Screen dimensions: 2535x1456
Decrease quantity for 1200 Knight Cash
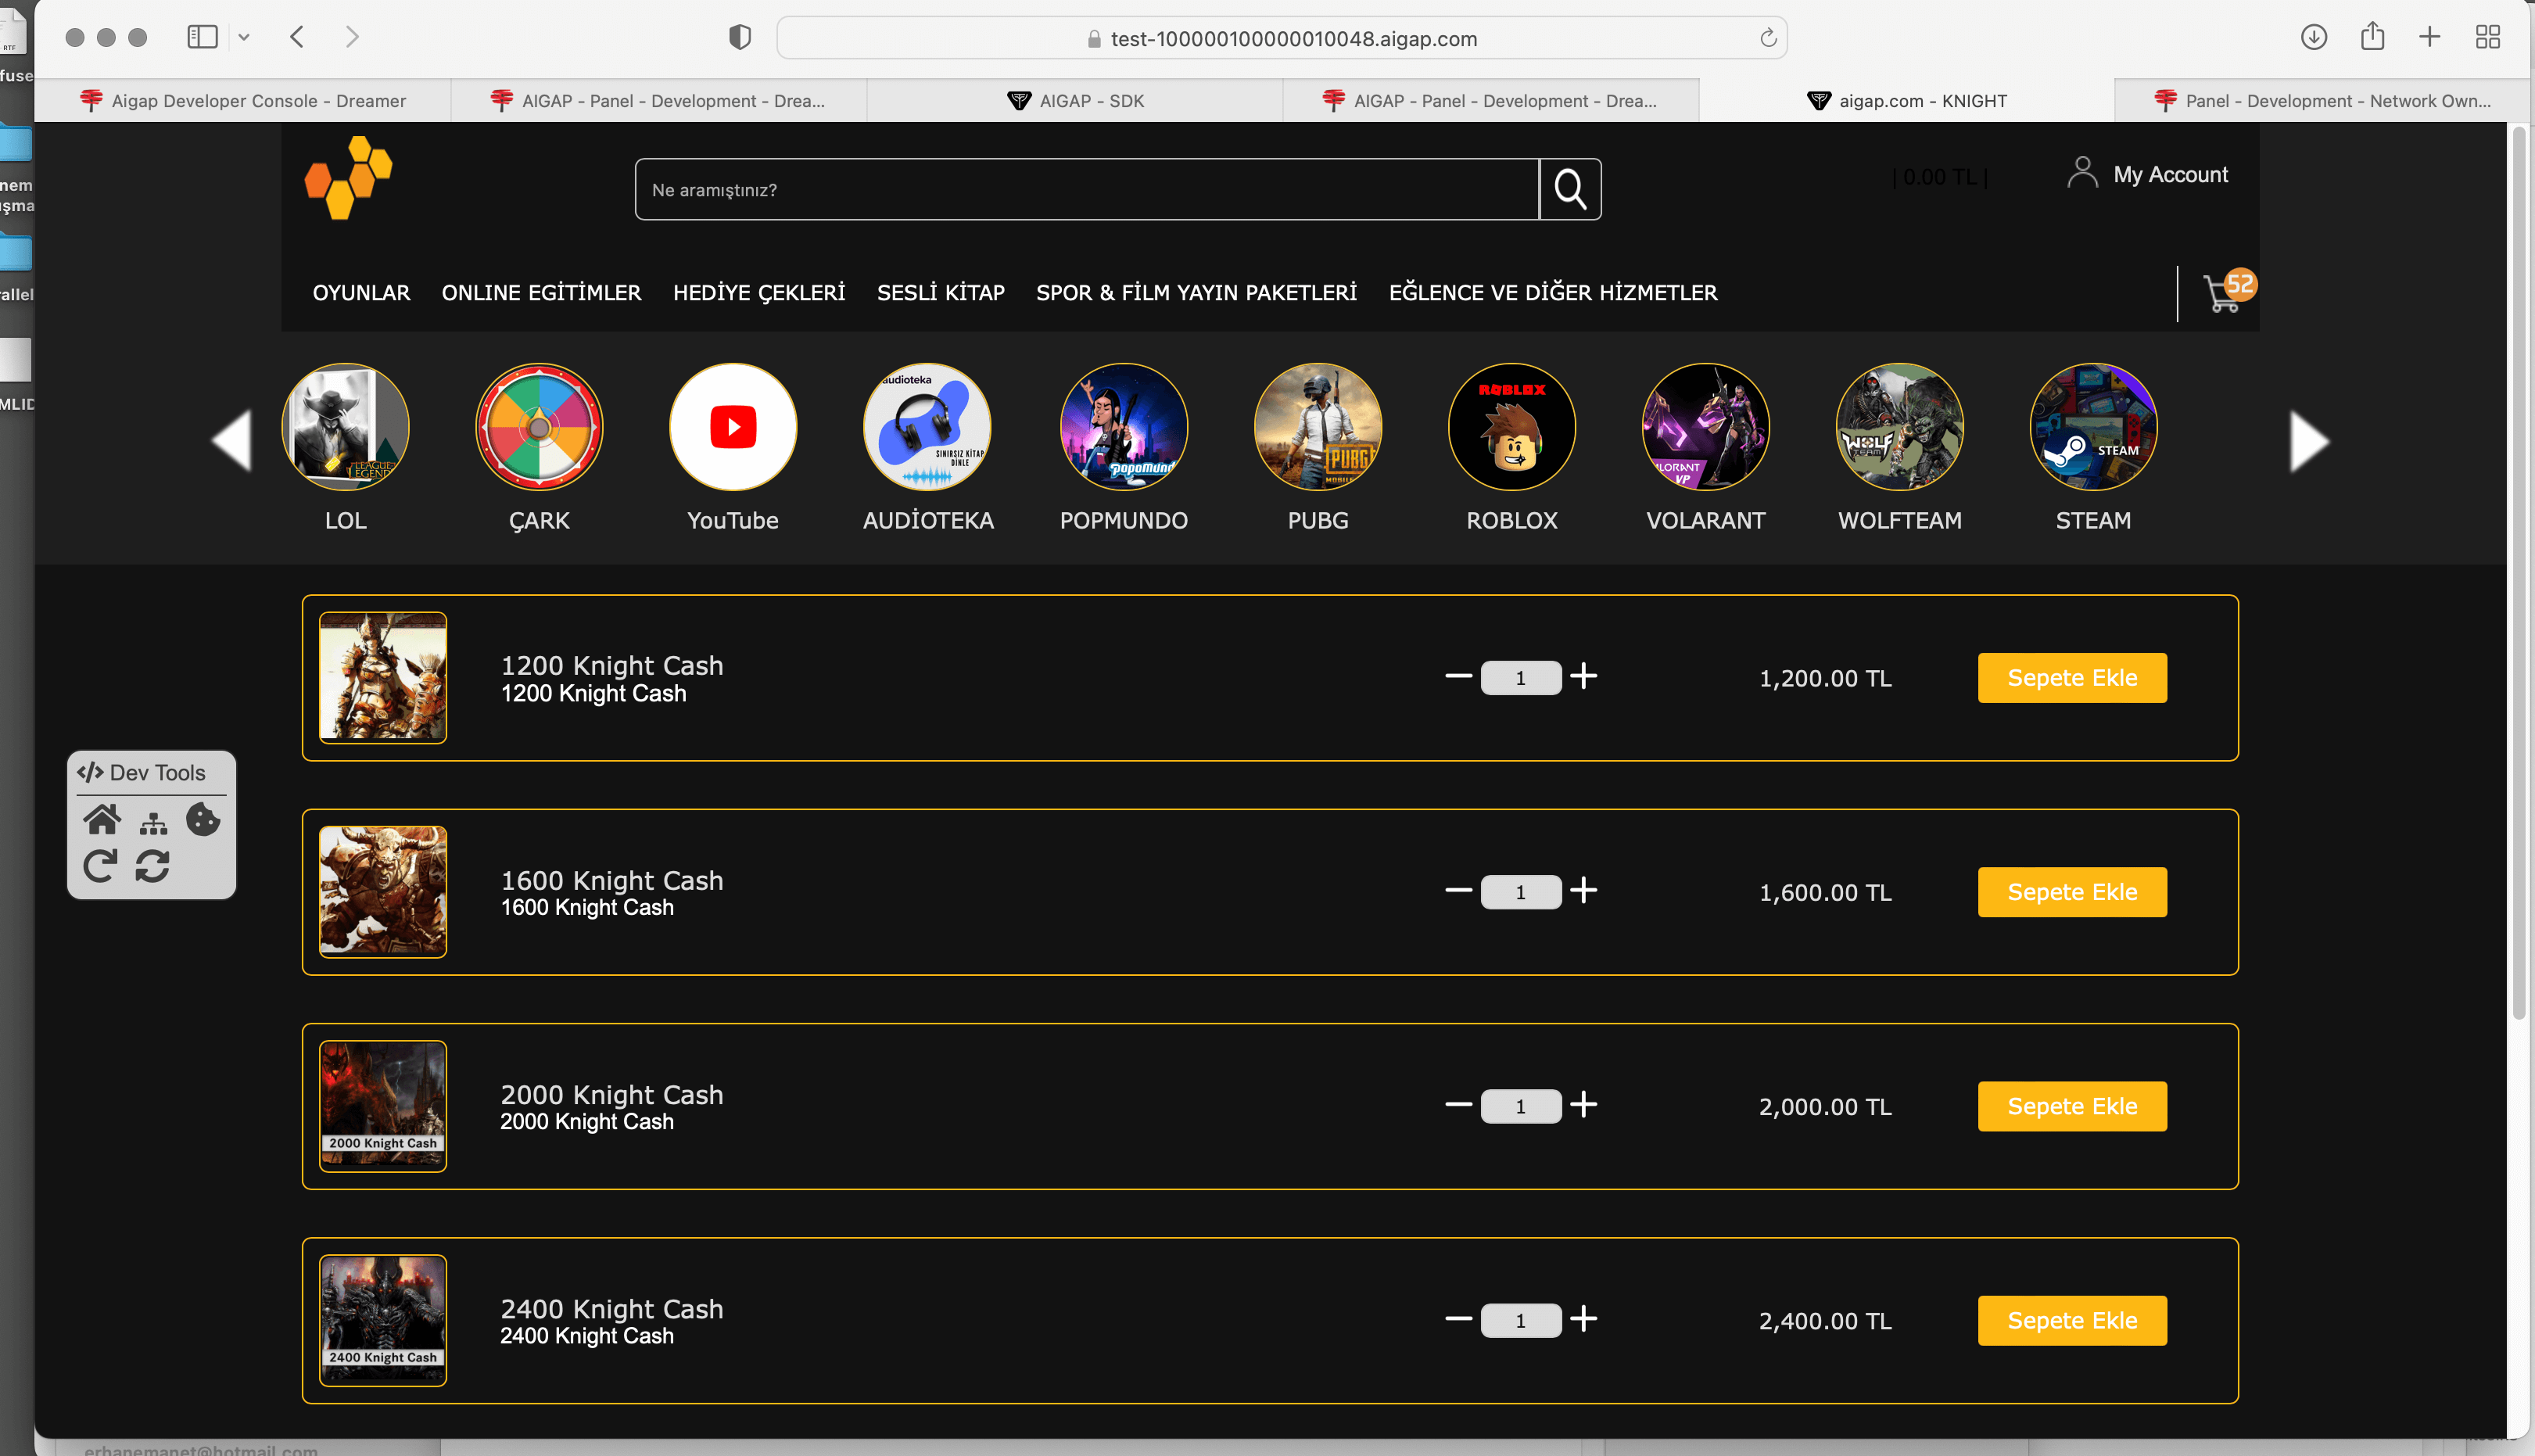pos(1458,677)
